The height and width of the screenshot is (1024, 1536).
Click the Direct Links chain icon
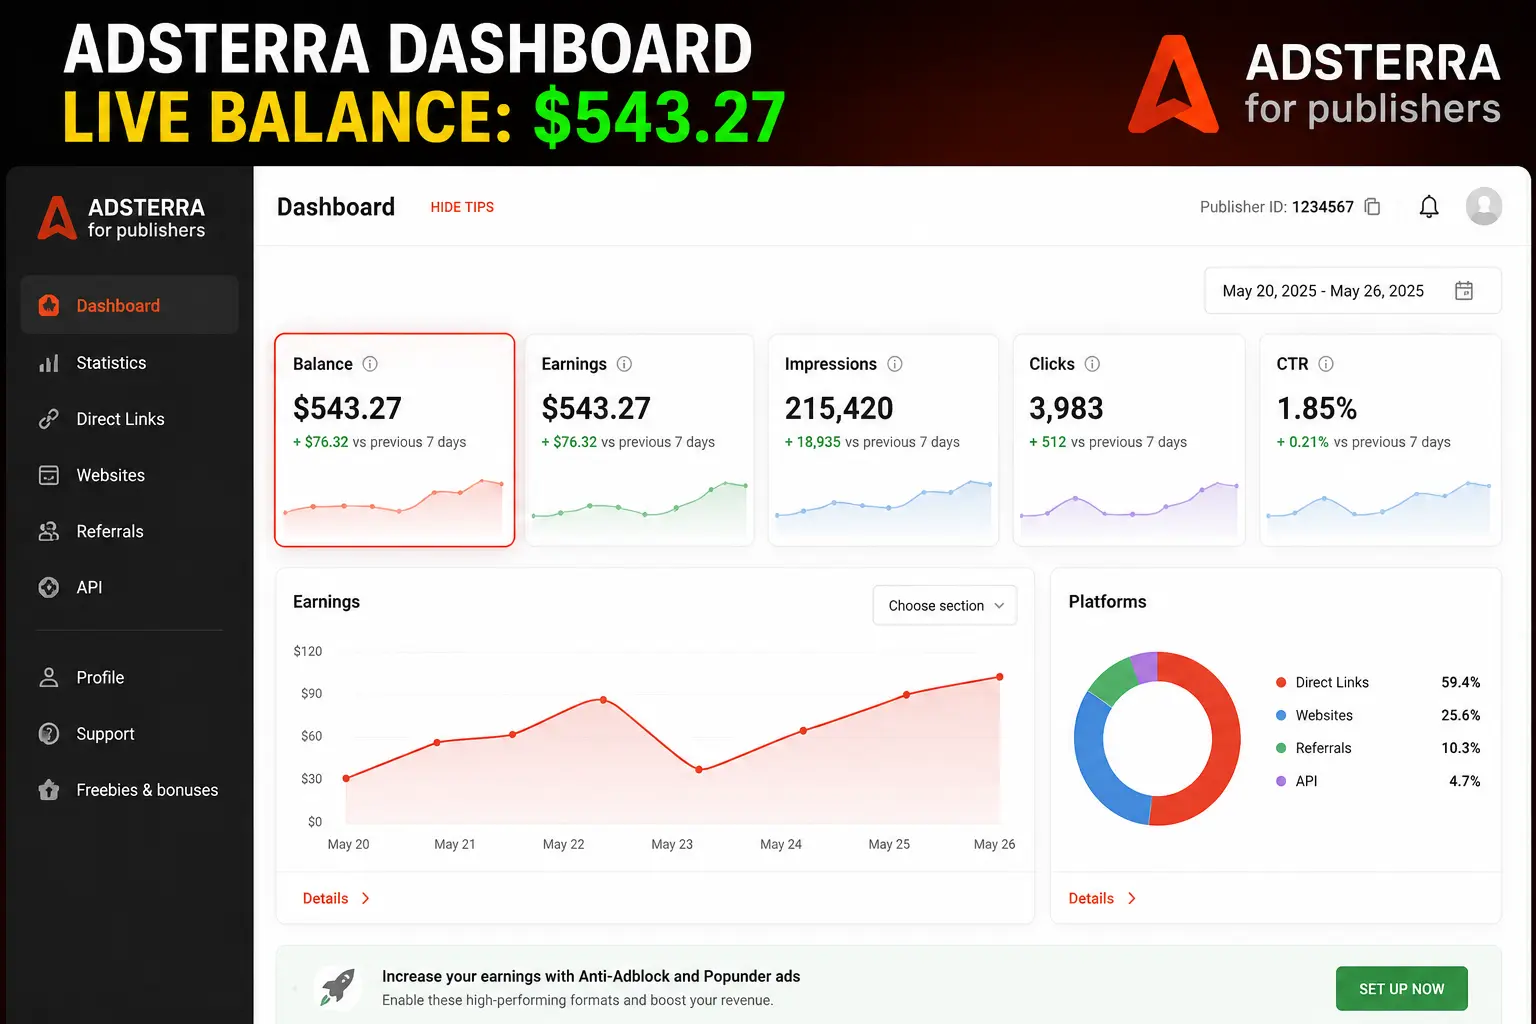tap(48, 419)
